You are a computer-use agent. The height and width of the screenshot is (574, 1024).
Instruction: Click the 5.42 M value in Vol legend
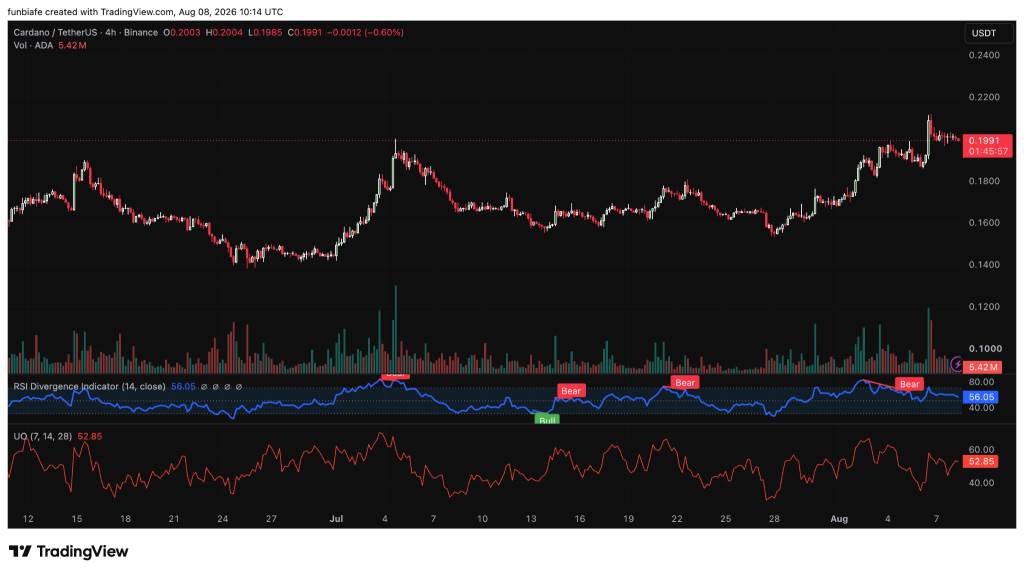tap(72, 46)
